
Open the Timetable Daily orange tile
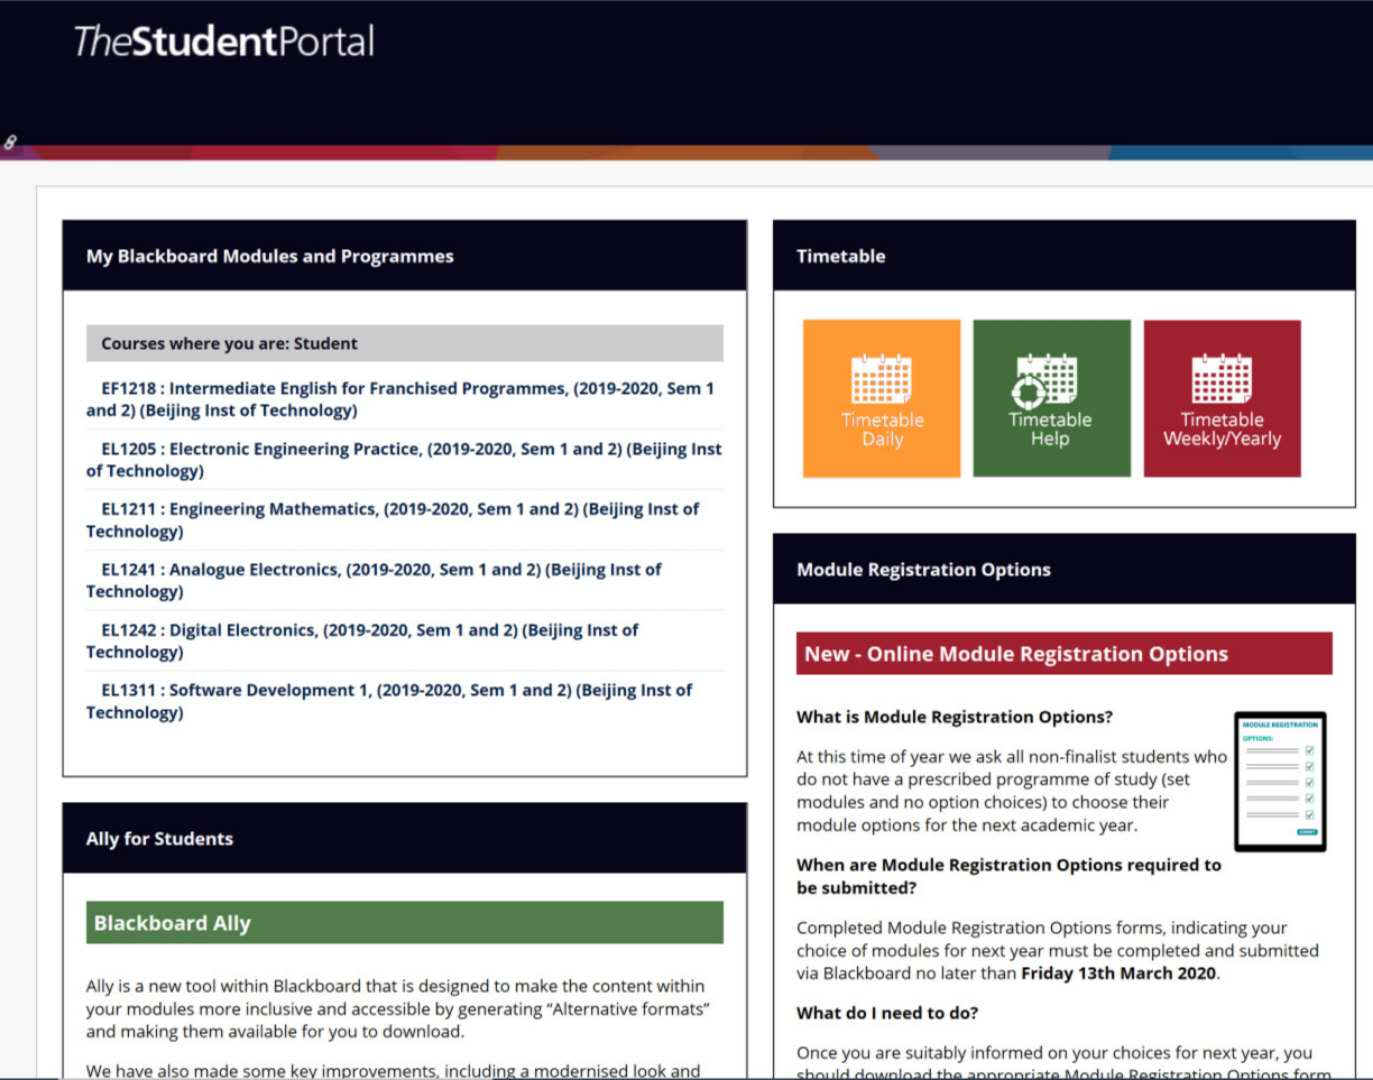(x=881, y=398)
